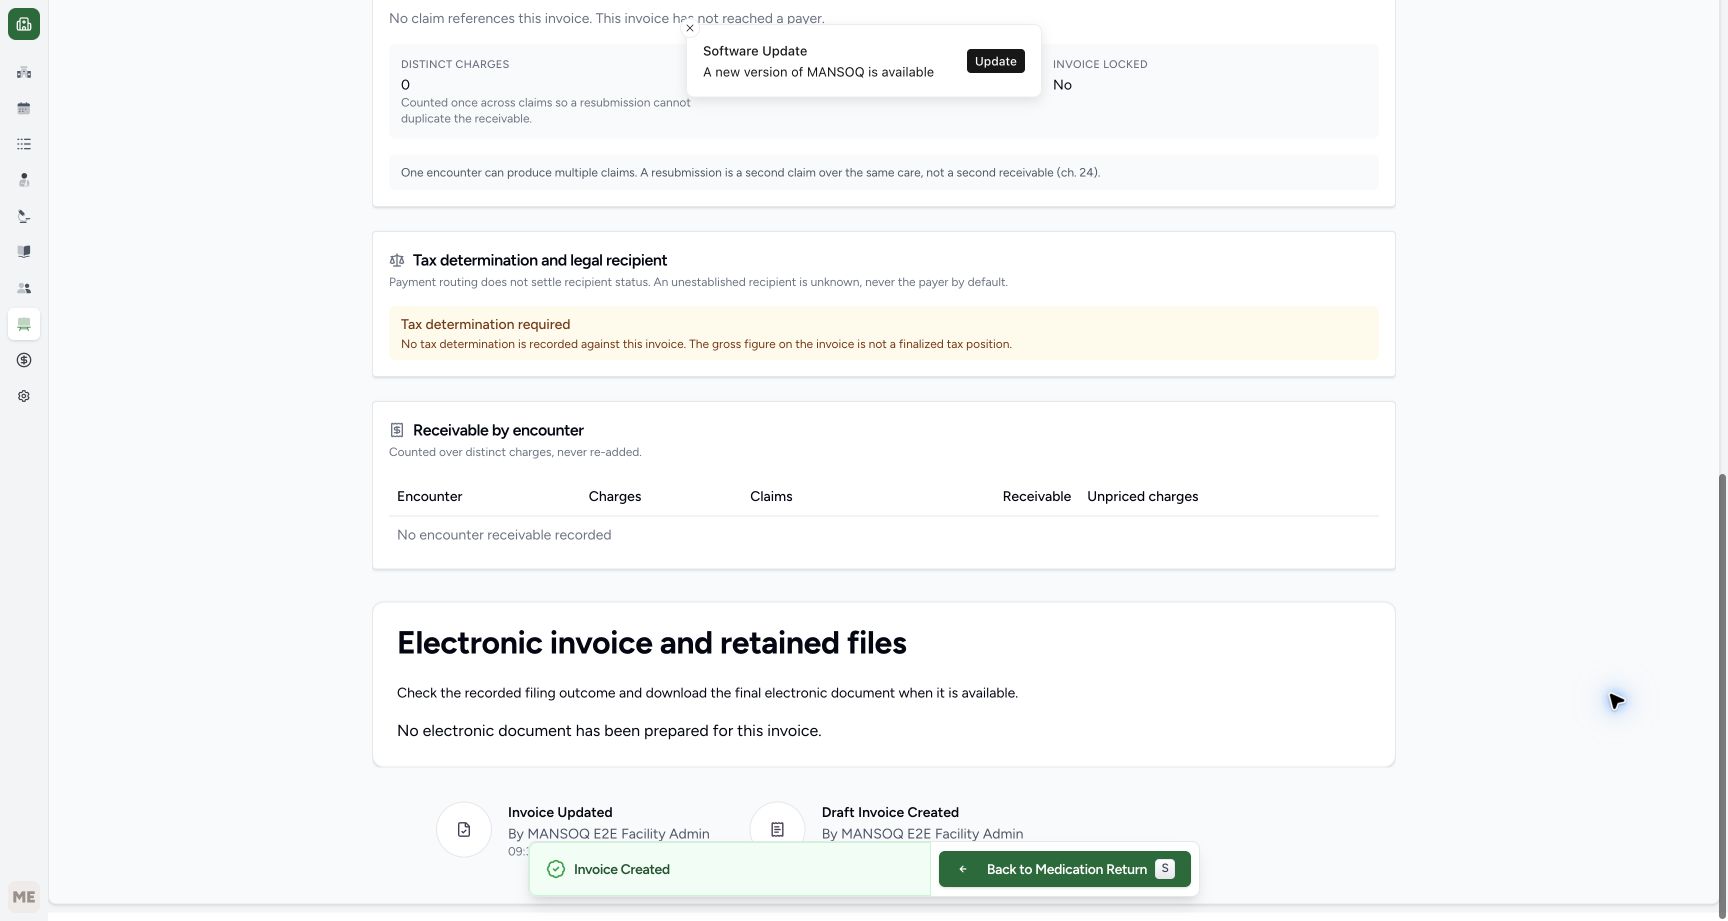Click the Receivable column header
This screenshot has width=1728, height=921.
click(1036, 496)
